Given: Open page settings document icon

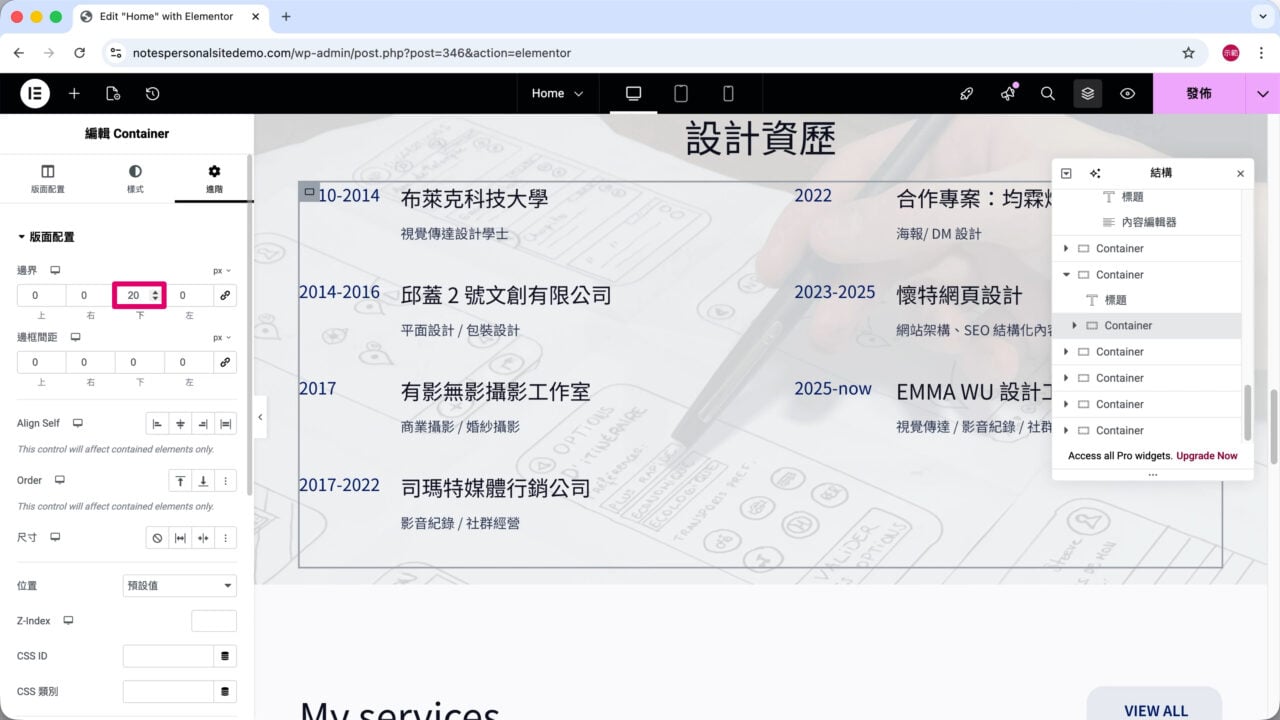Looking at the screenshot, I should point(113,93).
